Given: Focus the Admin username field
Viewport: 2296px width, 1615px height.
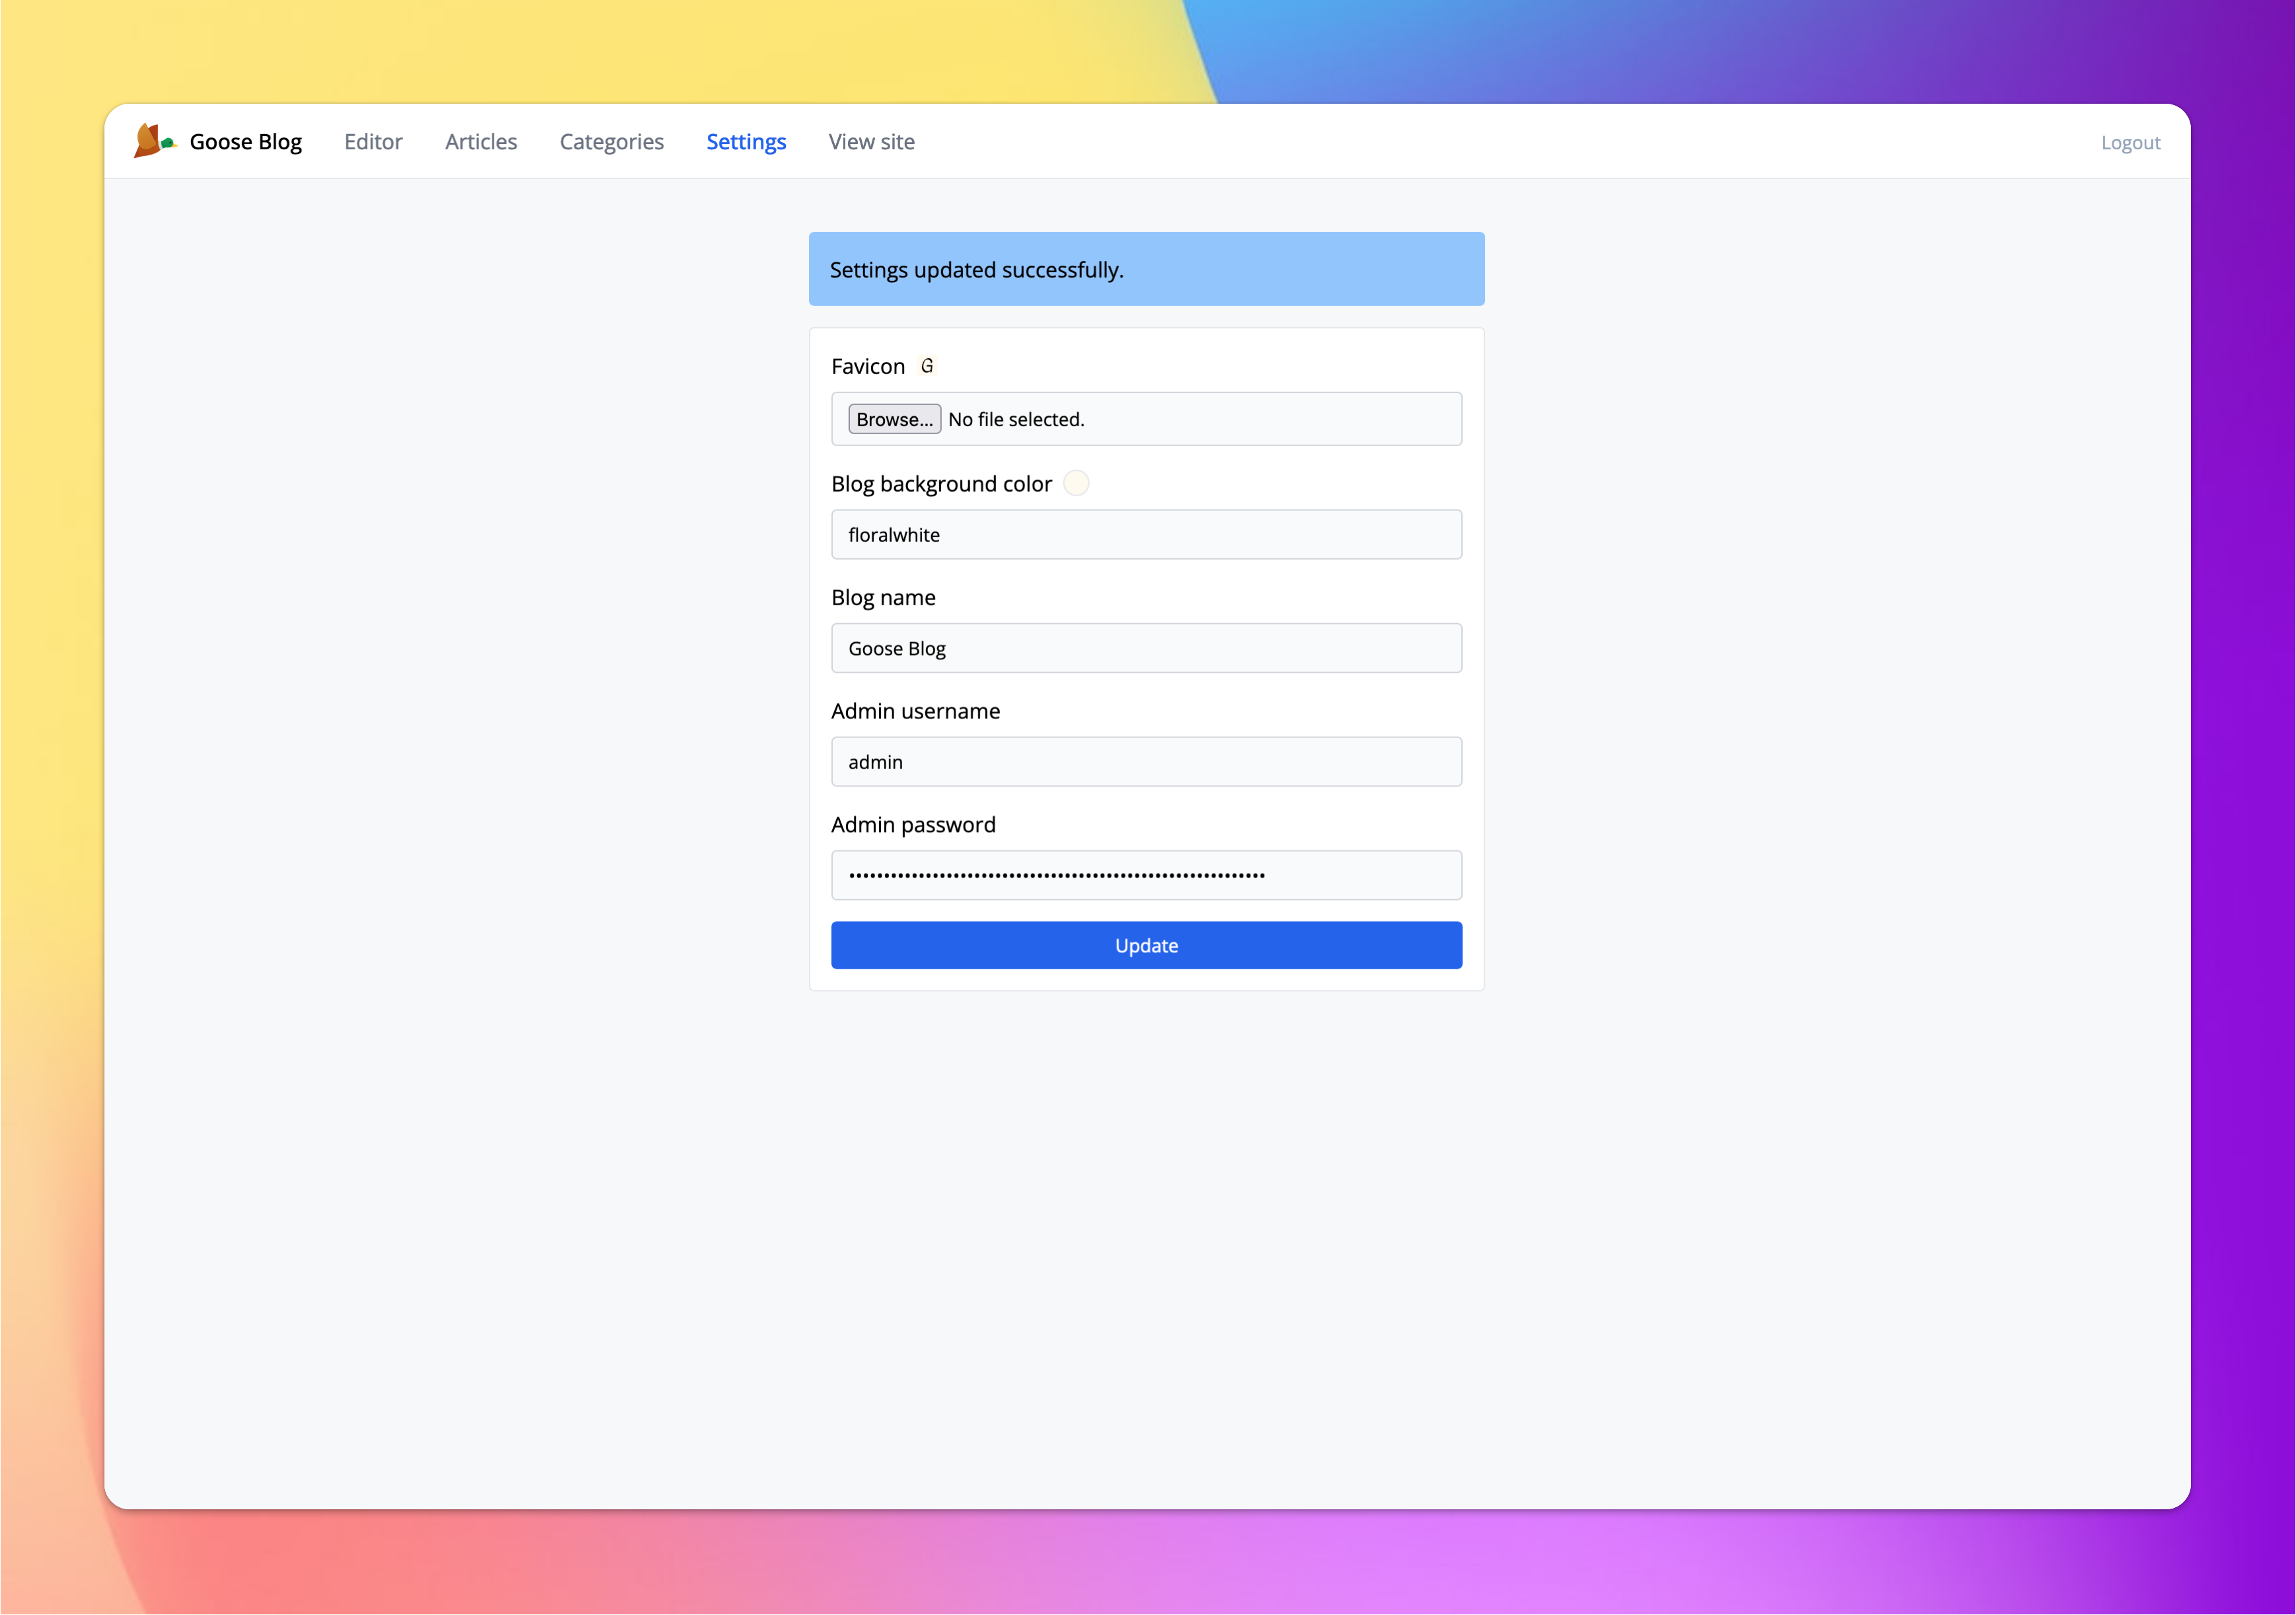Looking at the screenshot, I should click(x=1146, y=762).
